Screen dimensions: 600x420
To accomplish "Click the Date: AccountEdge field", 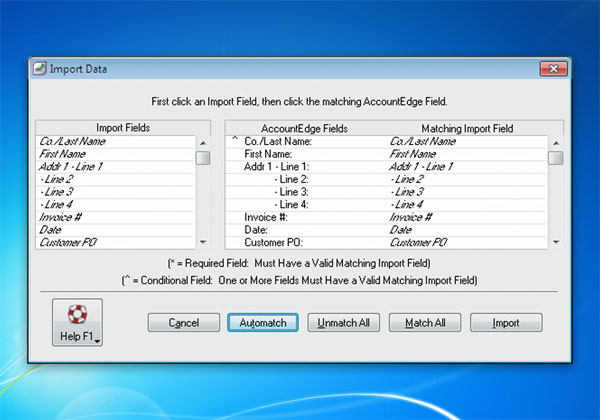I will (x=256, y=230).
